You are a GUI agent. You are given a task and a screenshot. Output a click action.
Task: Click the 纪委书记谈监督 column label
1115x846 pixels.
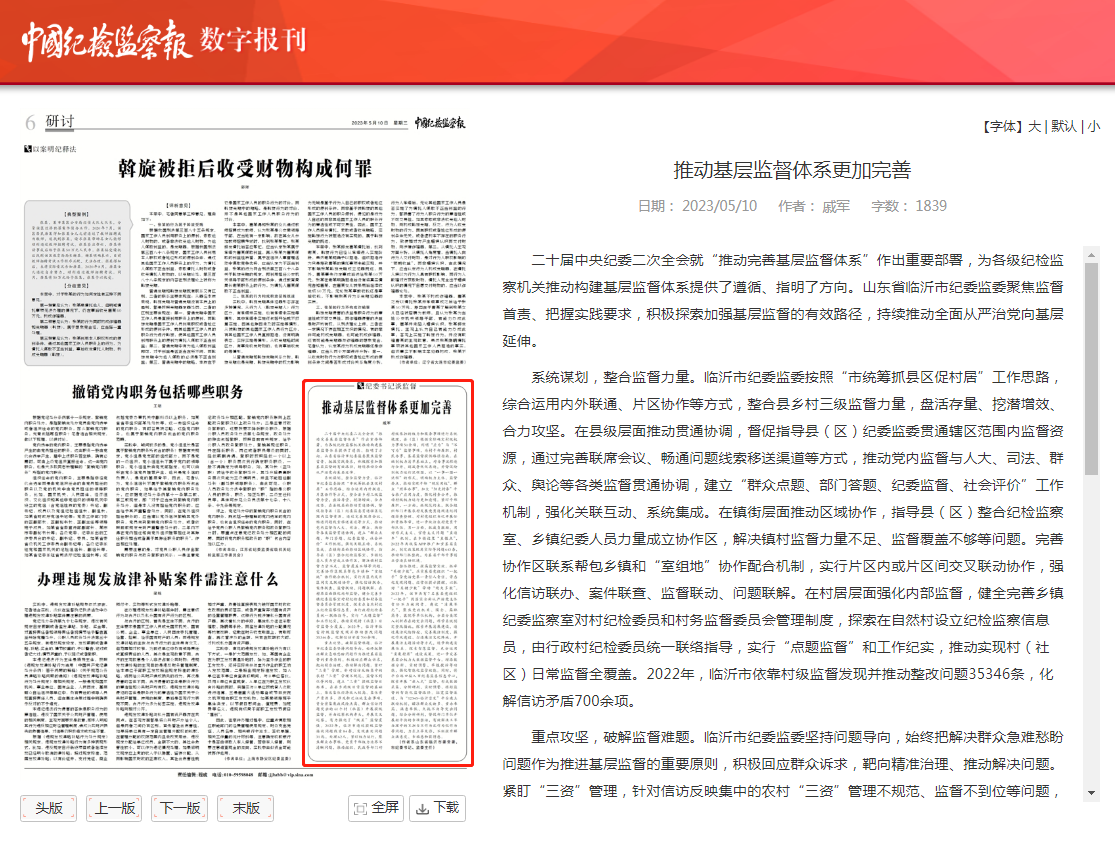coord(387,386)
